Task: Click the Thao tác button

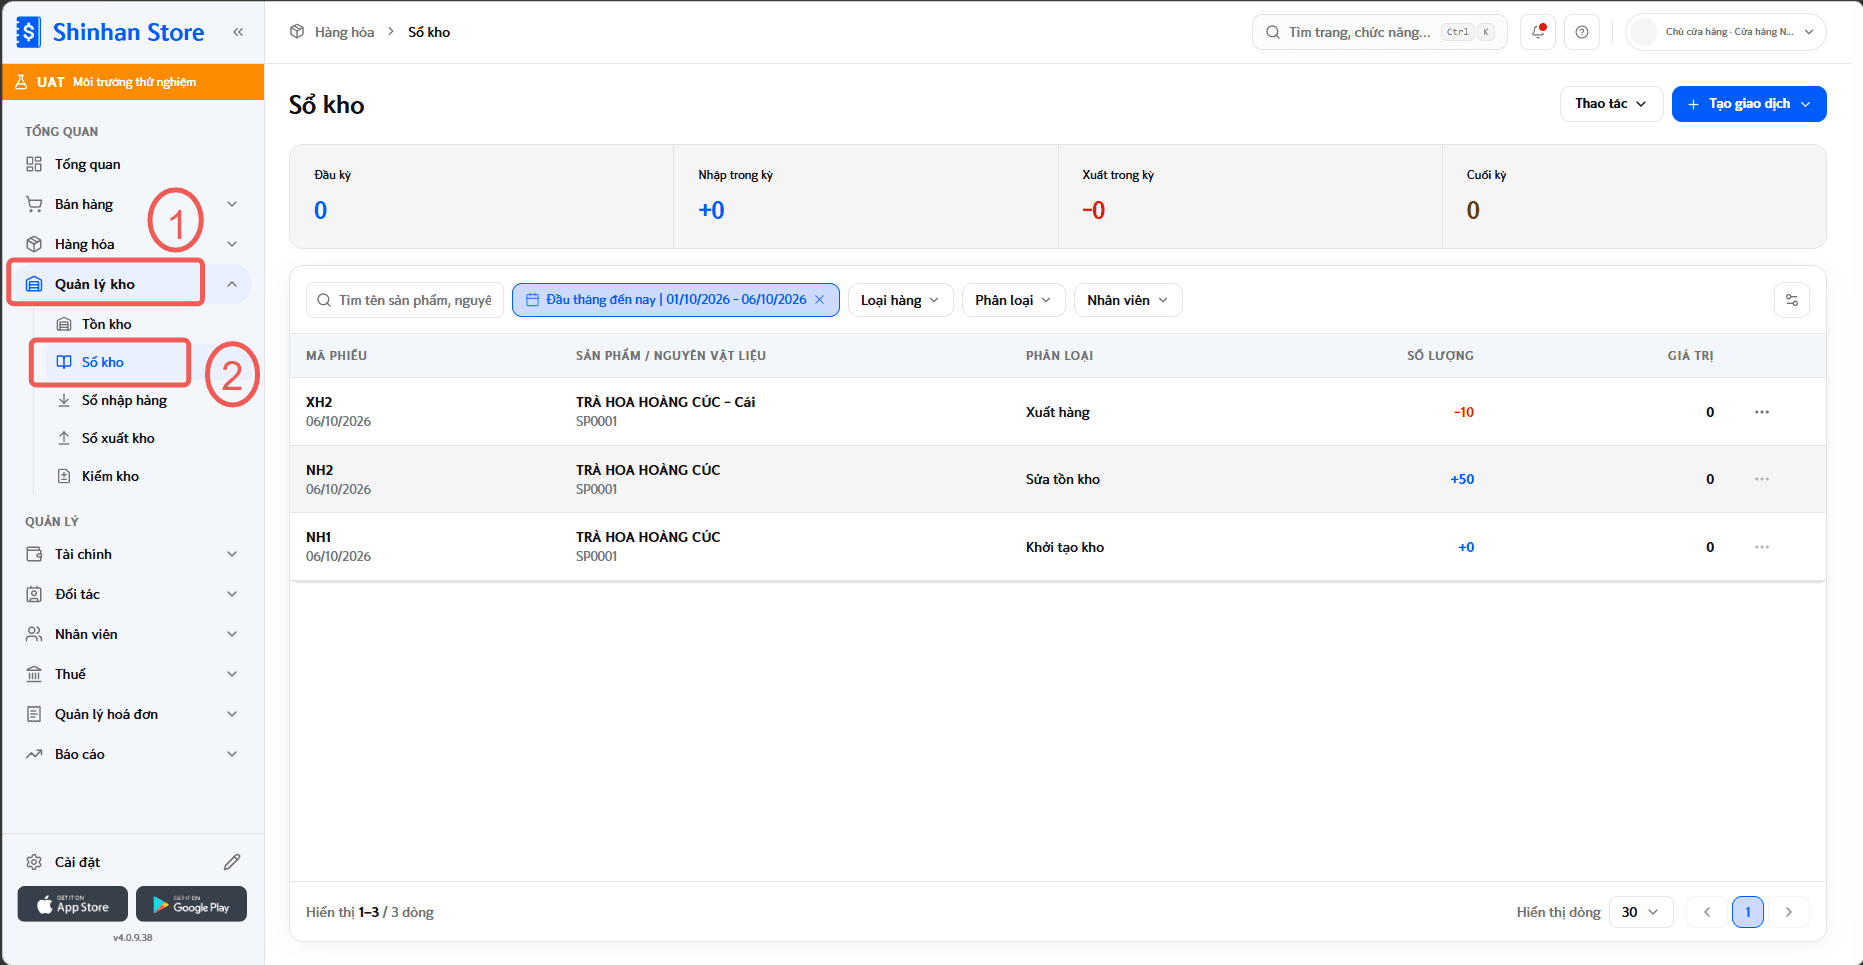Action: pyautogui.click(x=1611, y=104)
